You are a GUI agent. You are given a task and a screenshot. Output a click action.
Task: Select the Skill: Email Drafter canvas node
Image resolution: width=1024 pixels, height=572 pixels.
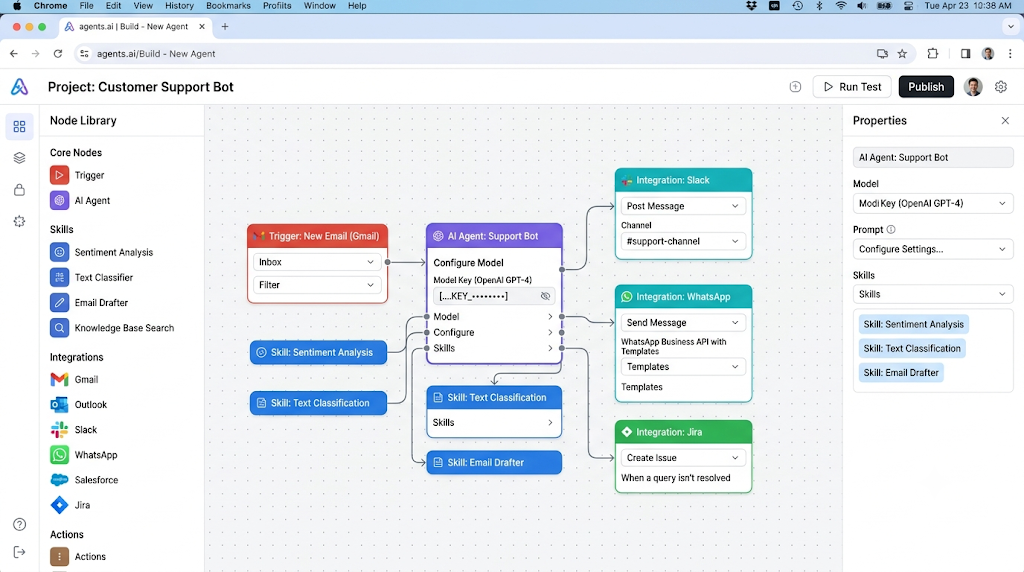(494, 462)
